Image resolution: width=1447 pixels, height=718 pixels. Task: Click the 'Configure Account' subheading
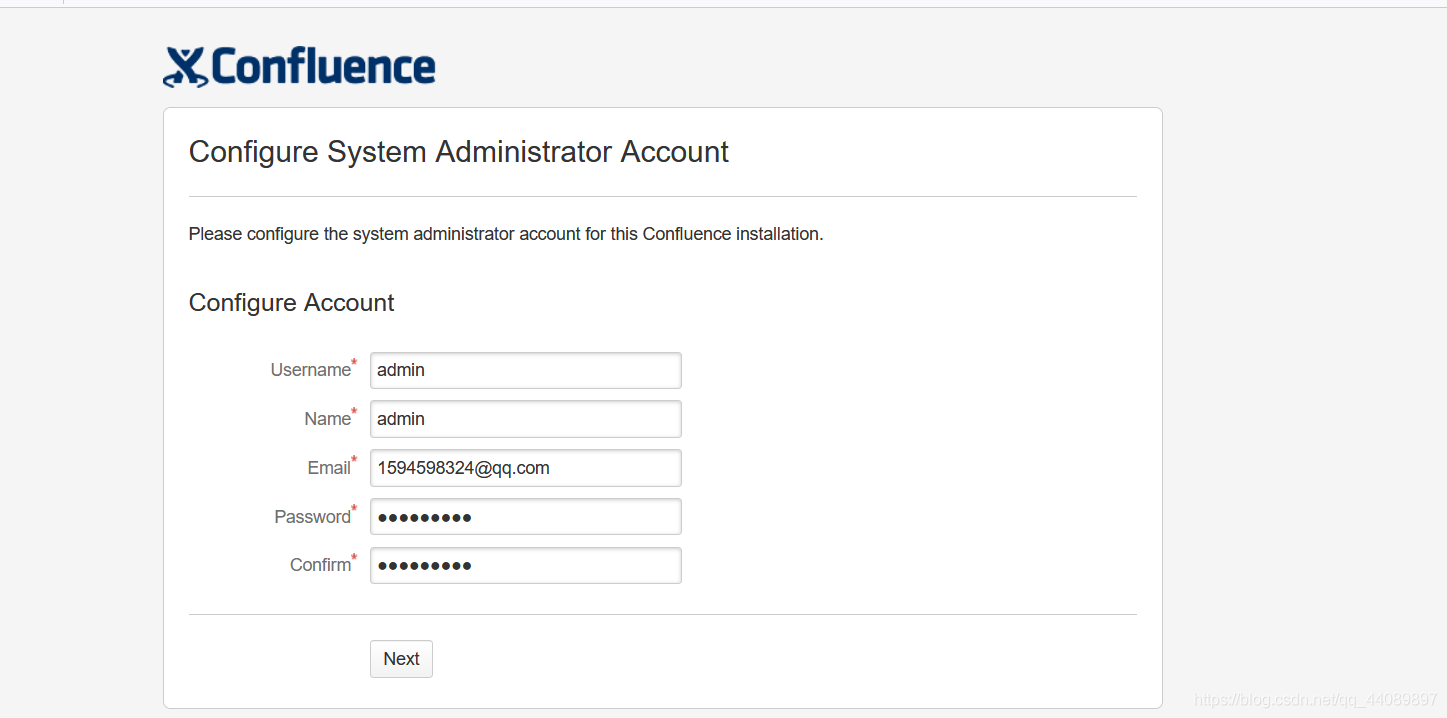click(292, 303)
